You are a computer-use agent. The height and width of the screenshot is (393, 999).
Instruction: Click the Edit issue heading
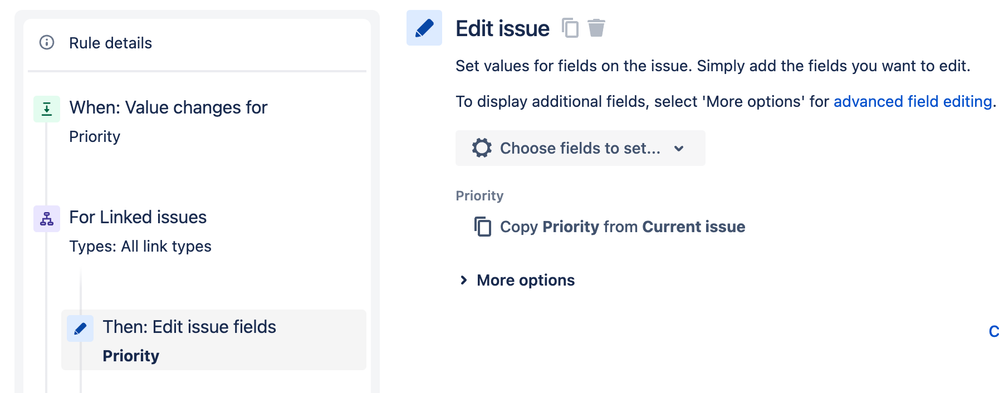point(503,29)
